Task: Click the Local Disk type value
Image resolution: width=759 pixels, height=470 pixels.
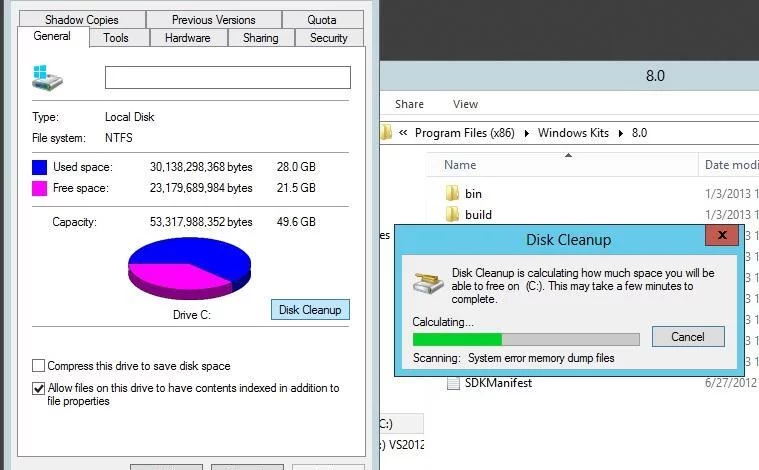Action: click(129, 117)
